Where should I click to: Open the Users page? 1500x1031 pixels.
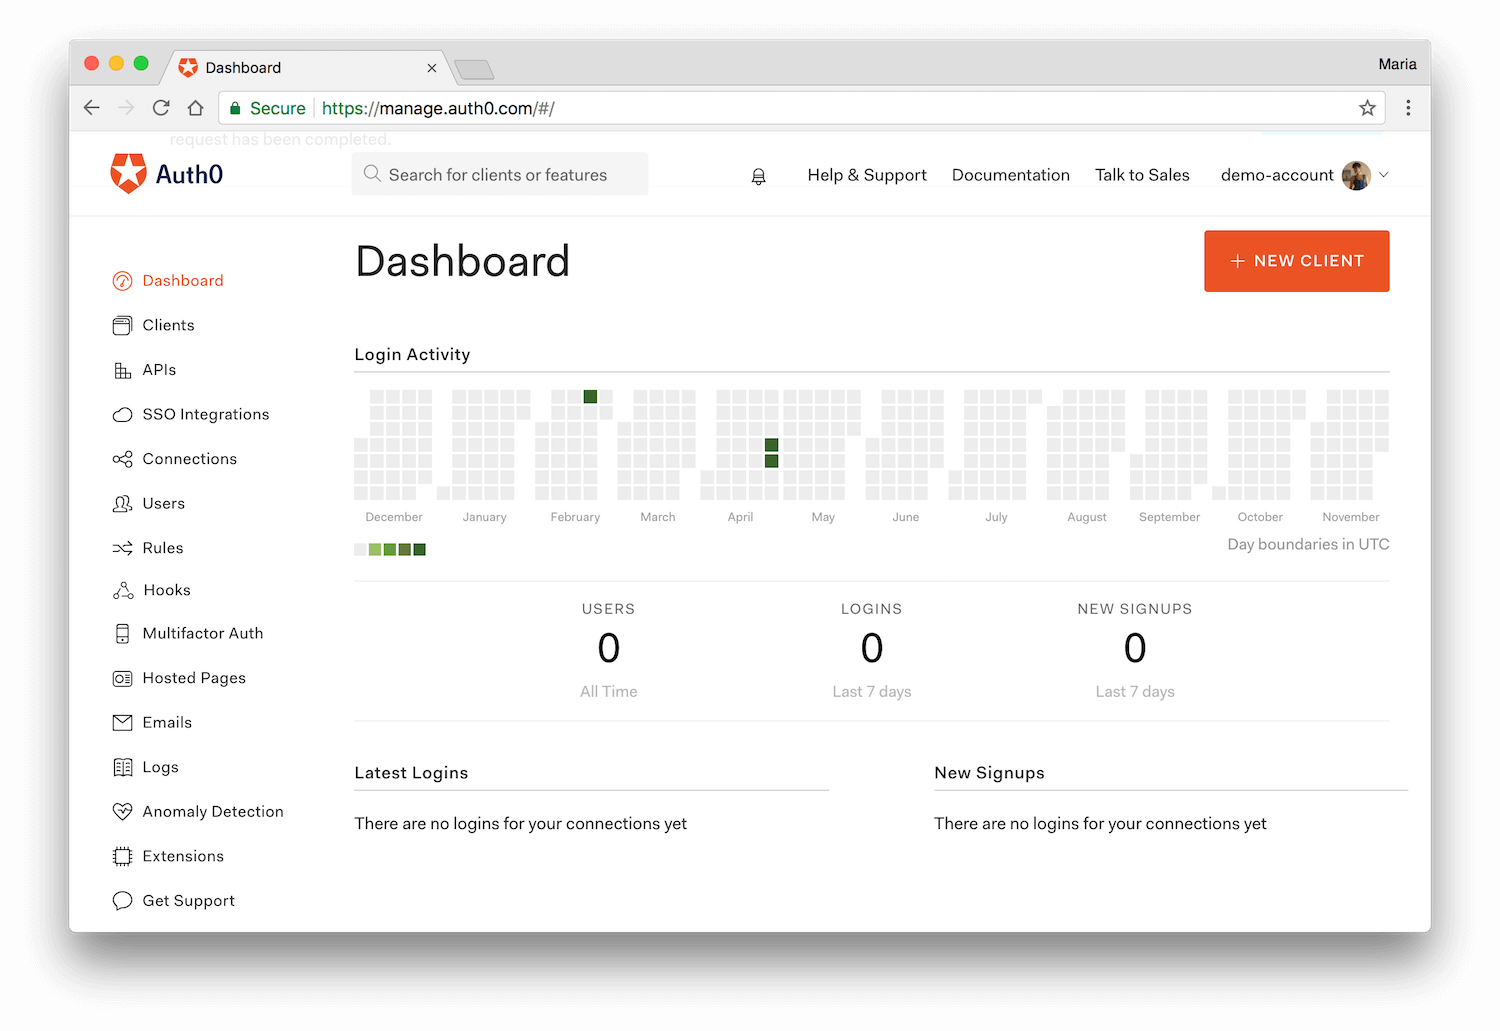click(164, 503)
